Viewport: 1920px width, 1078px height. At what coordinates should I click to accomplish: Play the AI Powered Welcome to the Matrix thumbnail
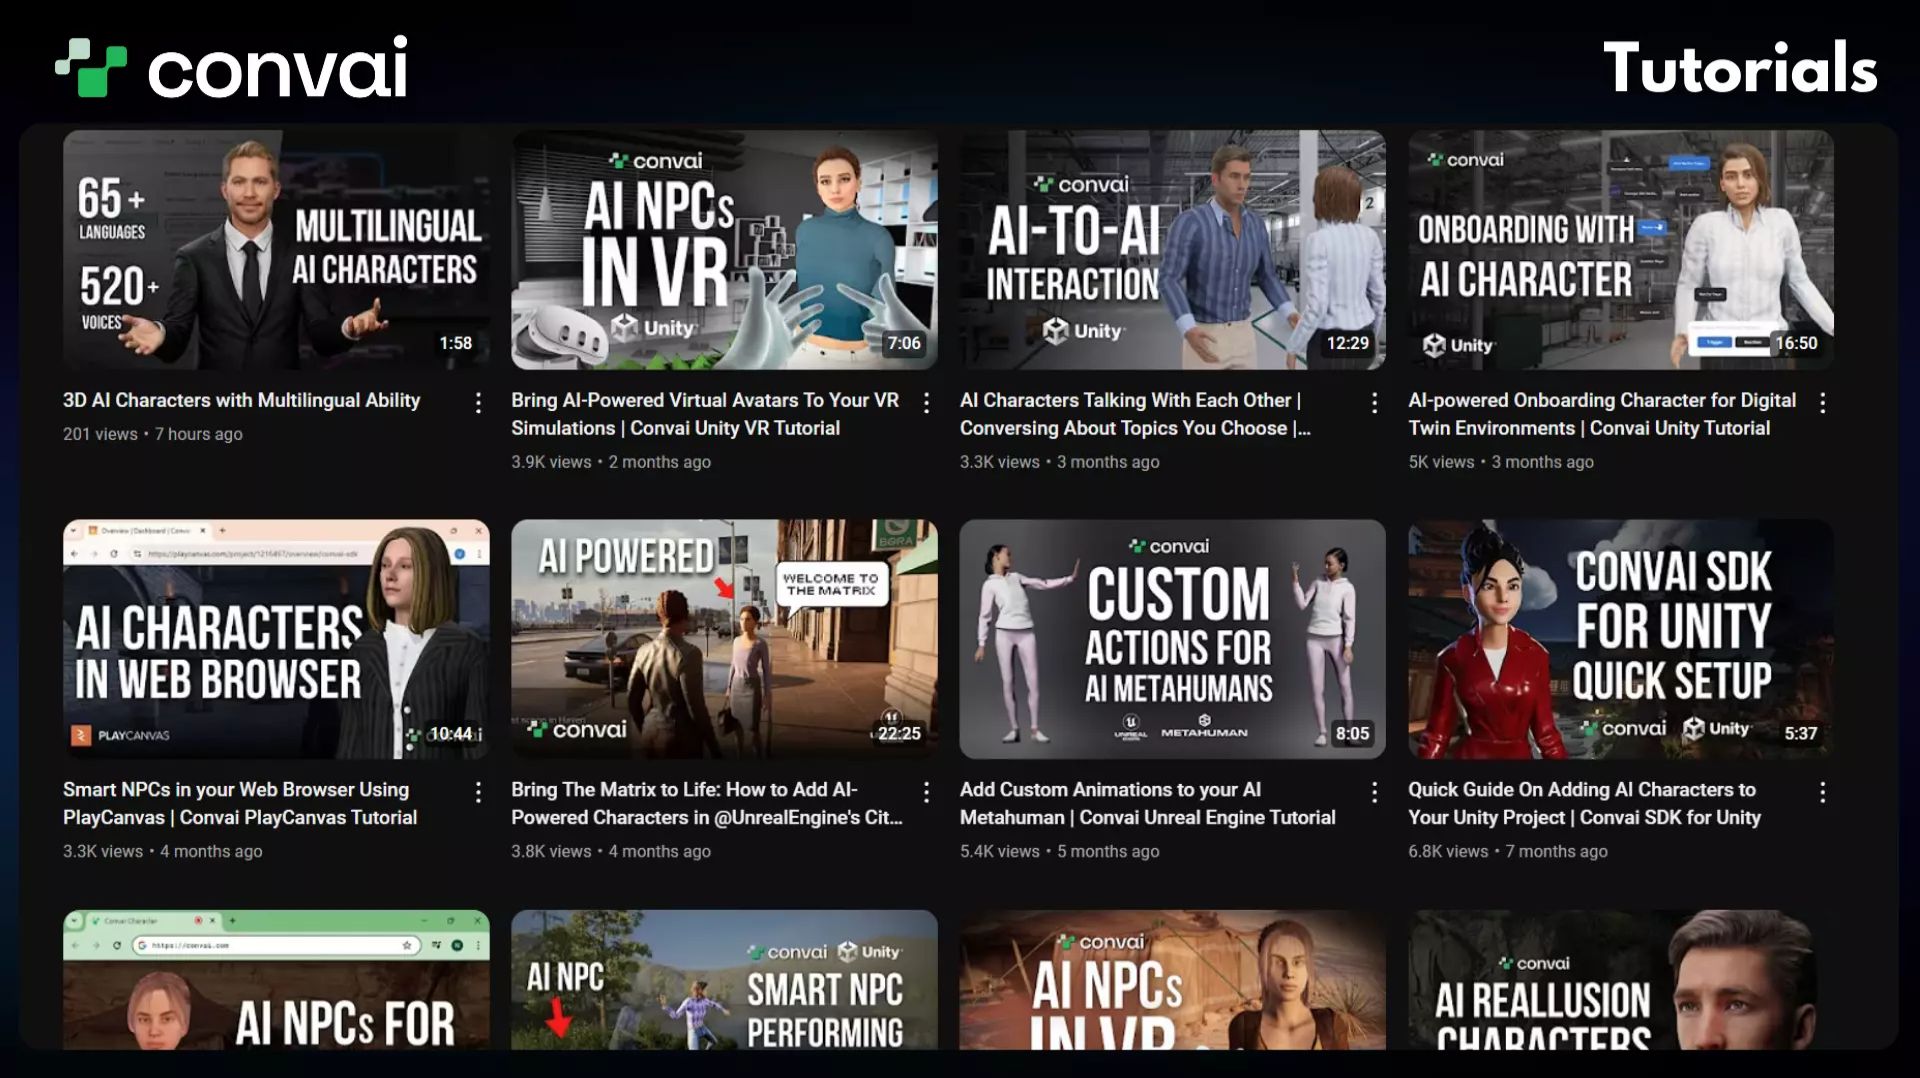click(x=724, y=639)
